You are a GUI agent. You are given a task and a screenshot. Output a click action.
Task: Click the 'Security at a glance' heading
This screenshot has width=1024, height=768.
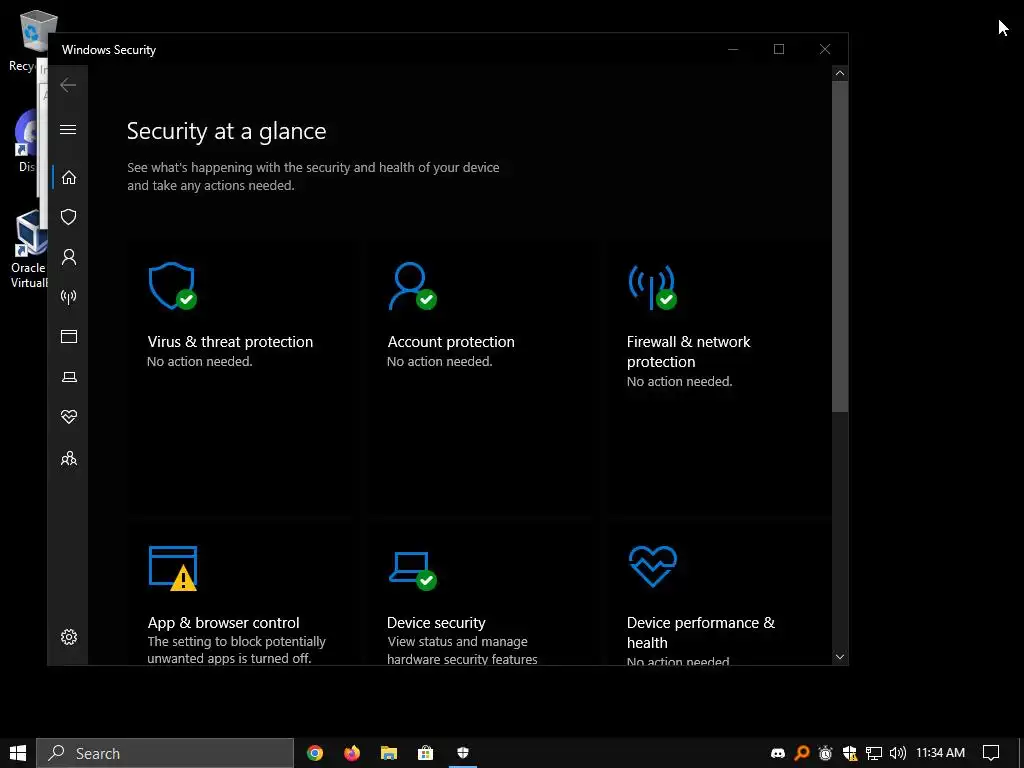[x=227, y=131]
